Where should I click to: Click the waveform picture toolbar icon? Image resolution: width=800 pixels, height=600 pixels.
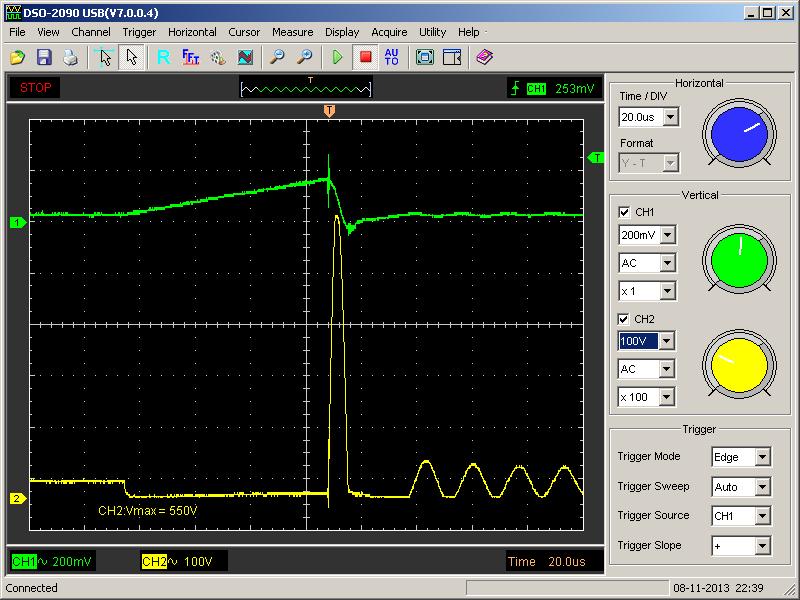point(245,57)
